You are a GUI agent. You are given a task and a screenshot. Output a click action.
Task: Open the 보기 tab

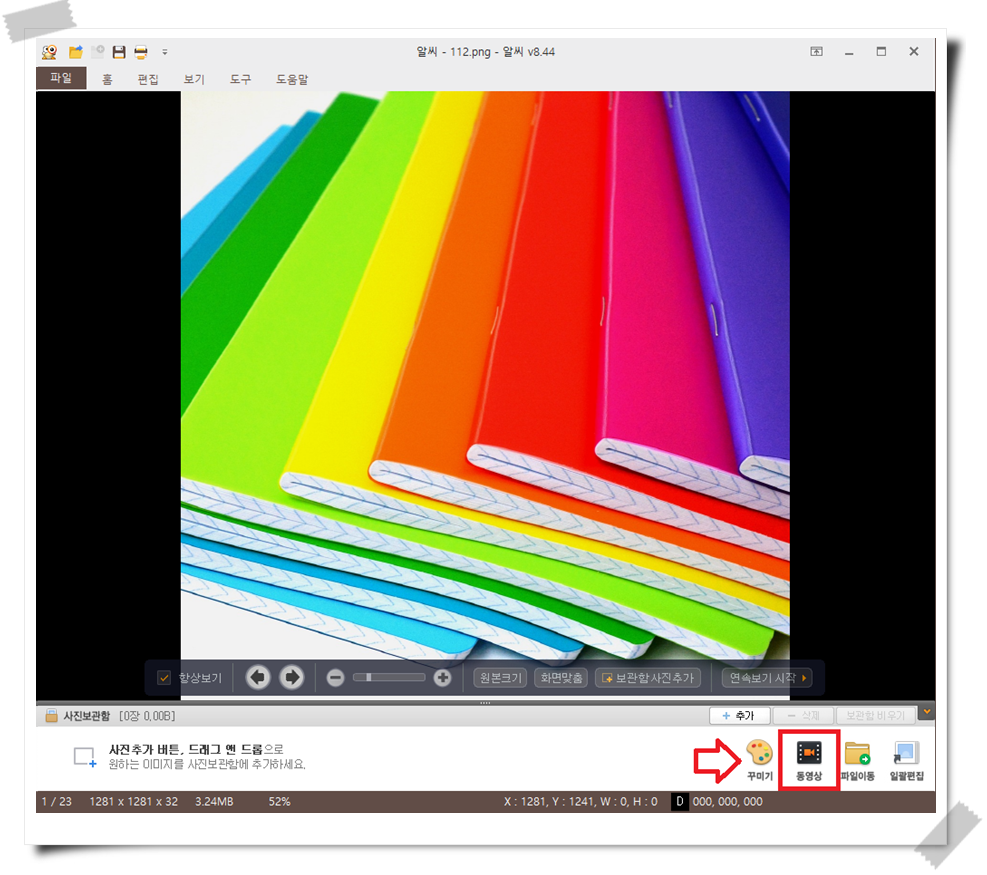194,79
